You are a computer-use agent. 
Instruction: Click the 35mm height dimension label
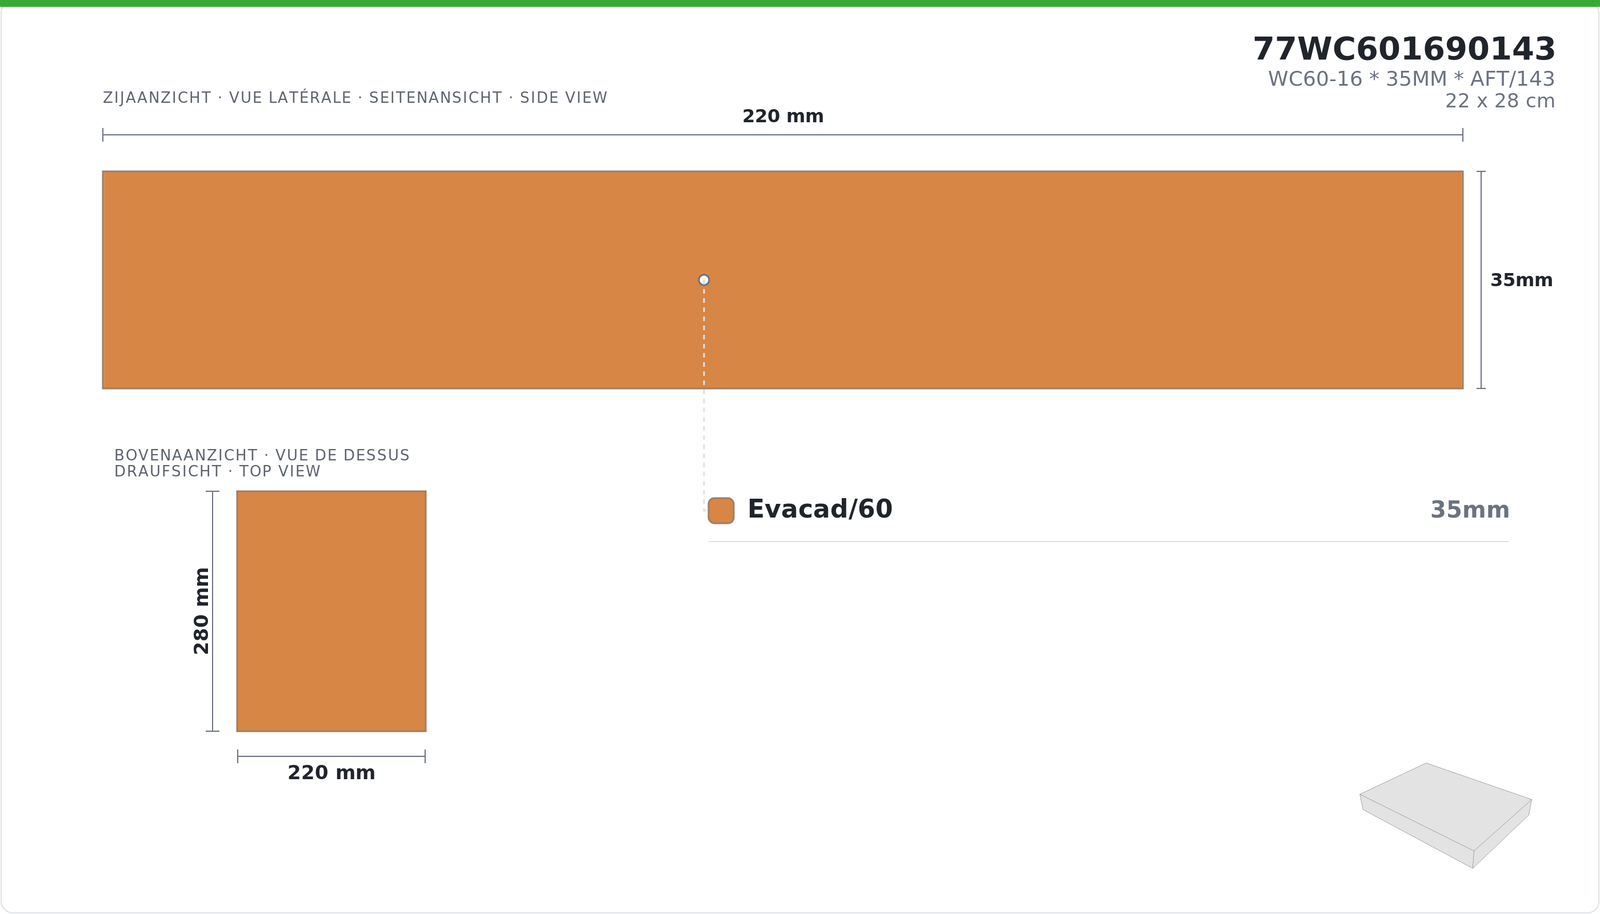click(x=1521, y=280)
